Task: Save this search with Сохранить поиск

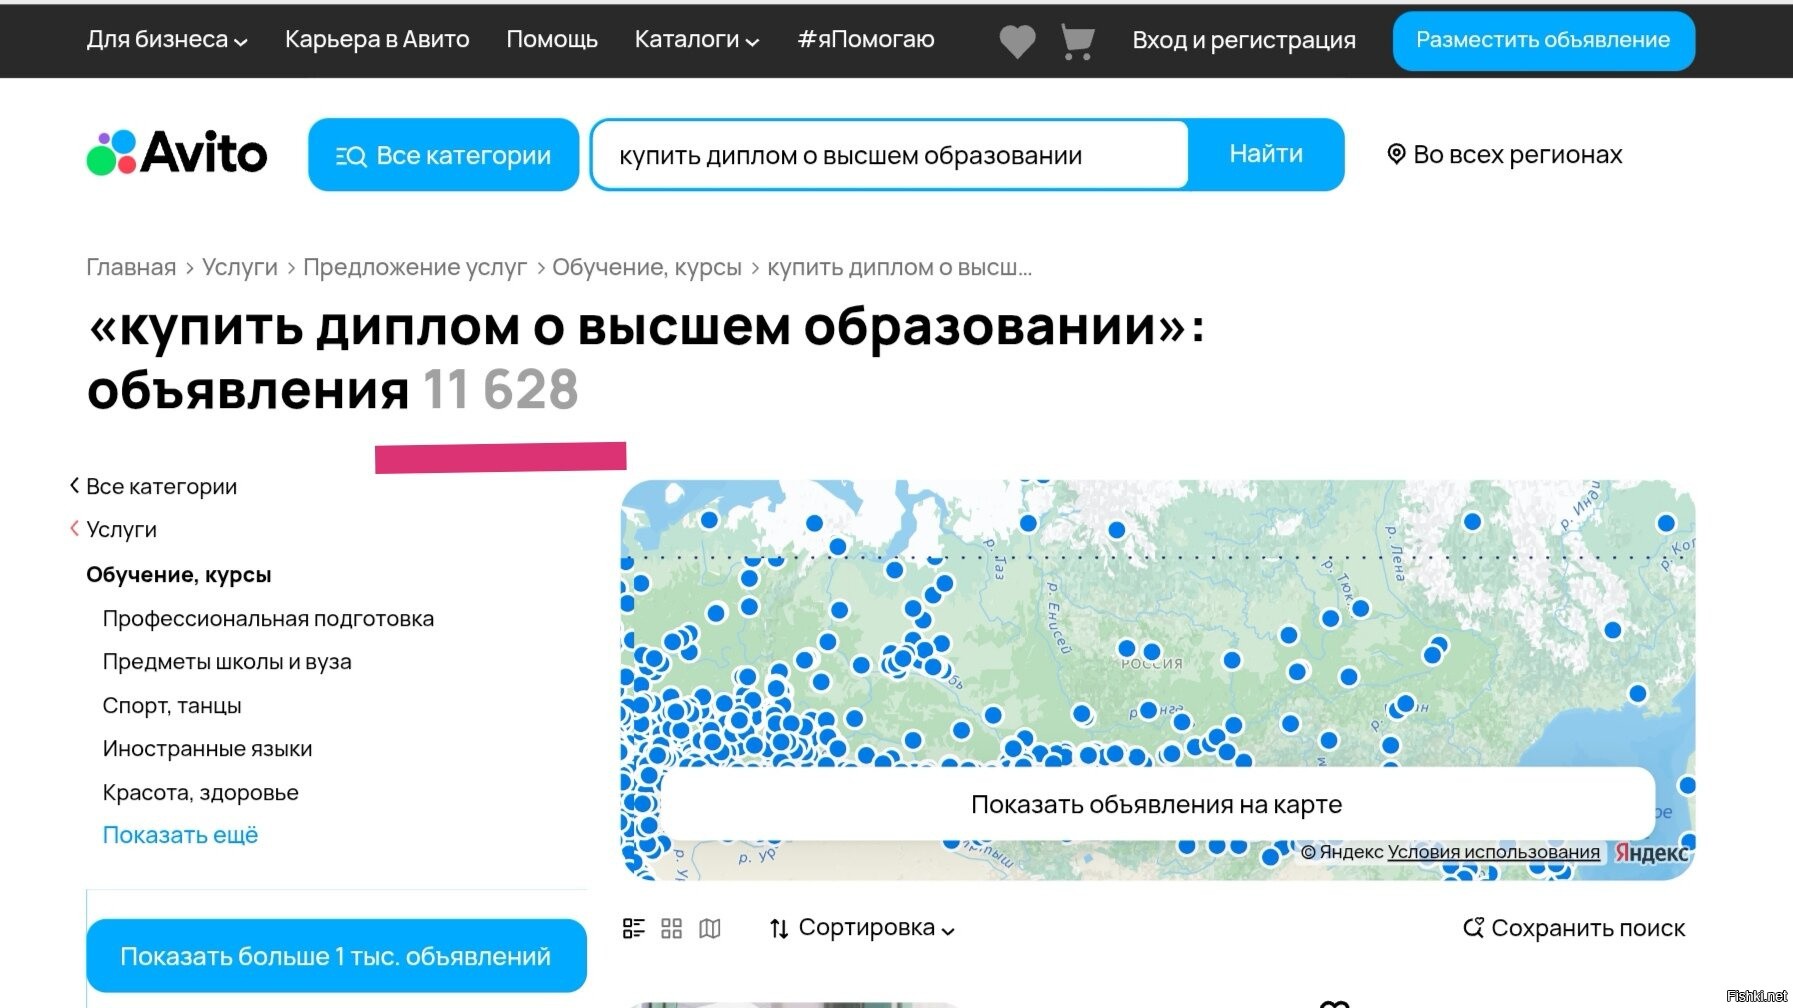Action: tap(1574, 928)
